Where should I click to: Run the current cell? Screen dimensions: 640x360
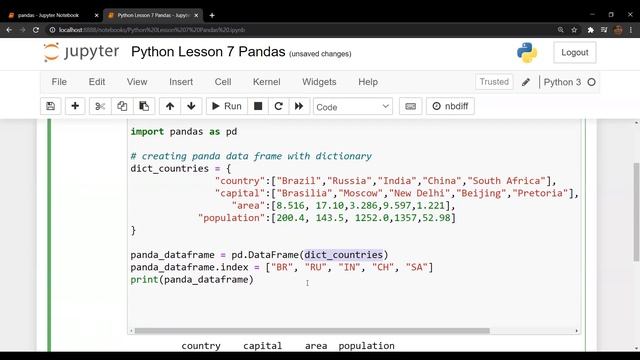(x=227, y=106)
